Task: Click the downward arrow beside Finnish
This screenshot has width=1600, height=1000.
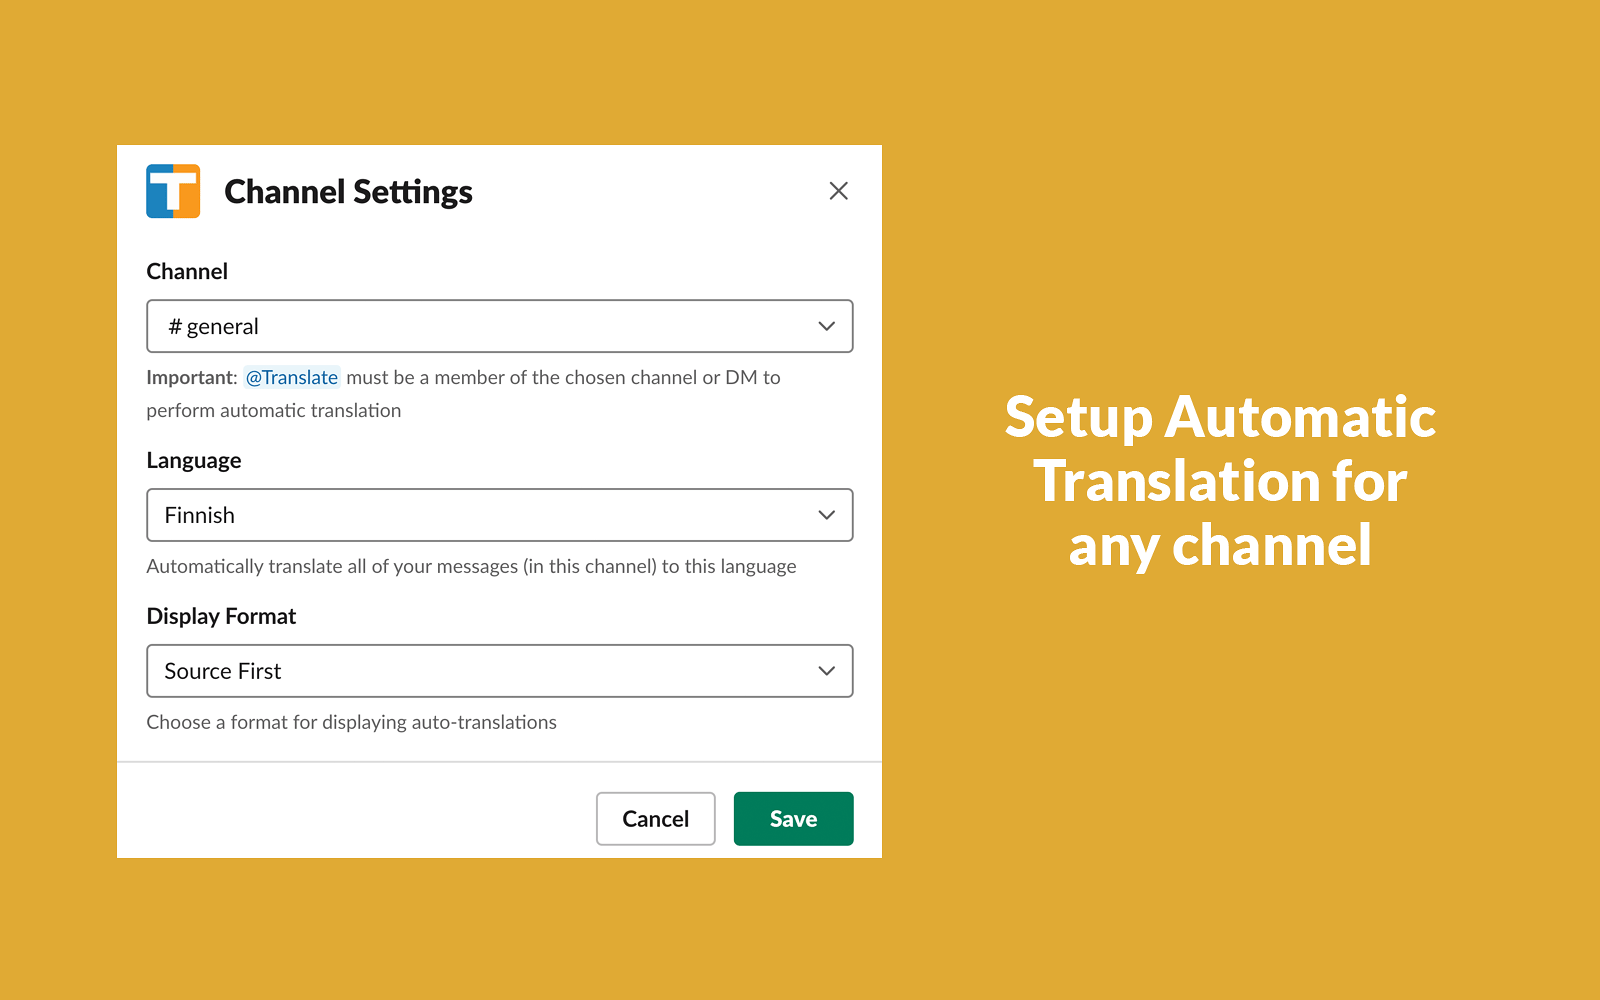Action: (x=826, y=515)
